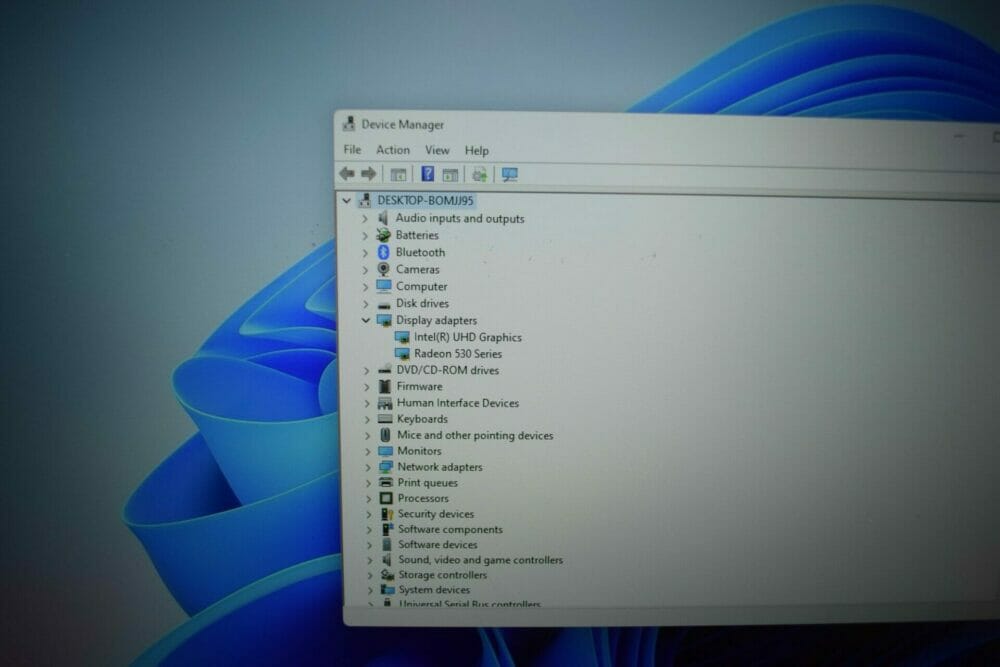The image size is (1000, 667).
Task: Click the gear with green arrow toolbar icon
Action: point(480,174)
